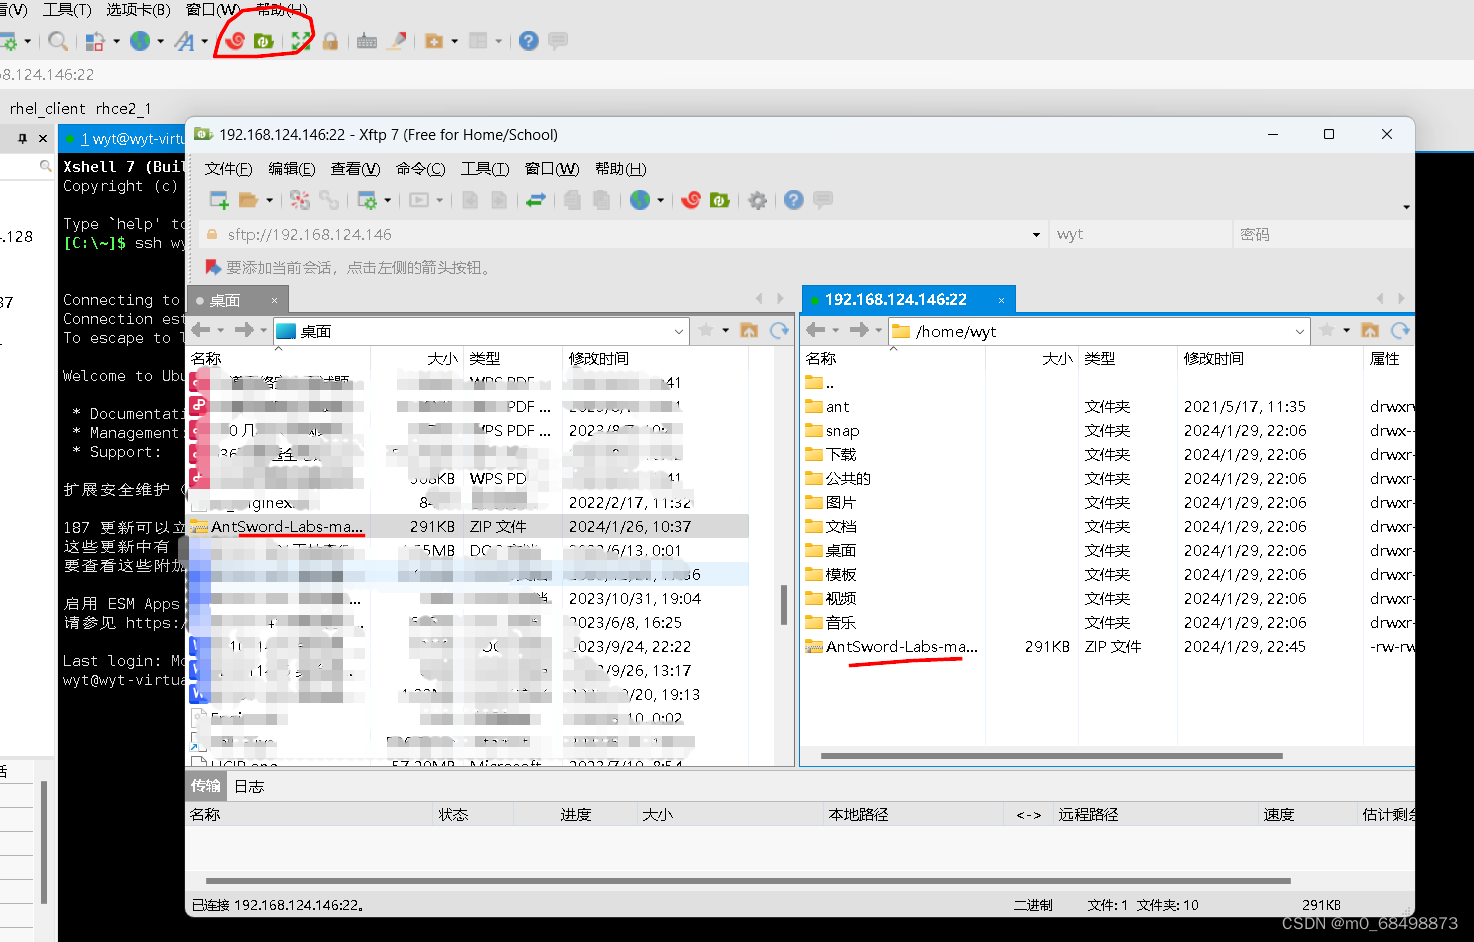This screenshot has height=942, width=1474.
Task: Click the magnifier search icon in Xshell toolbar
Action: point(58,40)
